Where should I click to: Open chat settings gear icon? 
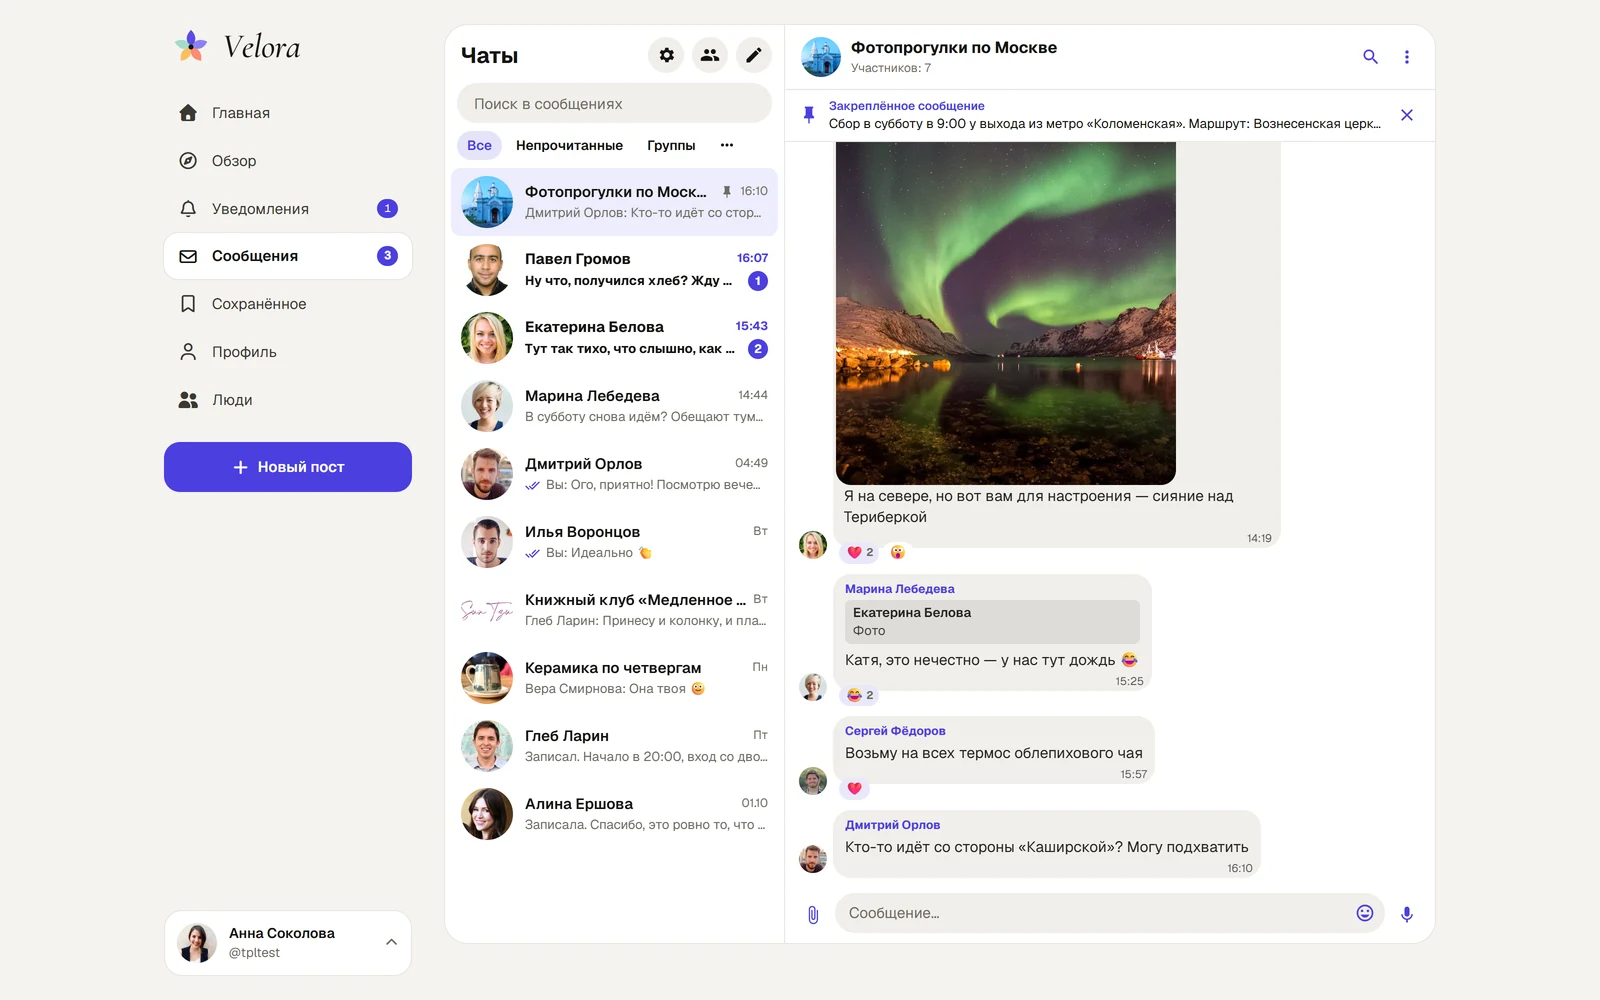click(x=666, y=55)
